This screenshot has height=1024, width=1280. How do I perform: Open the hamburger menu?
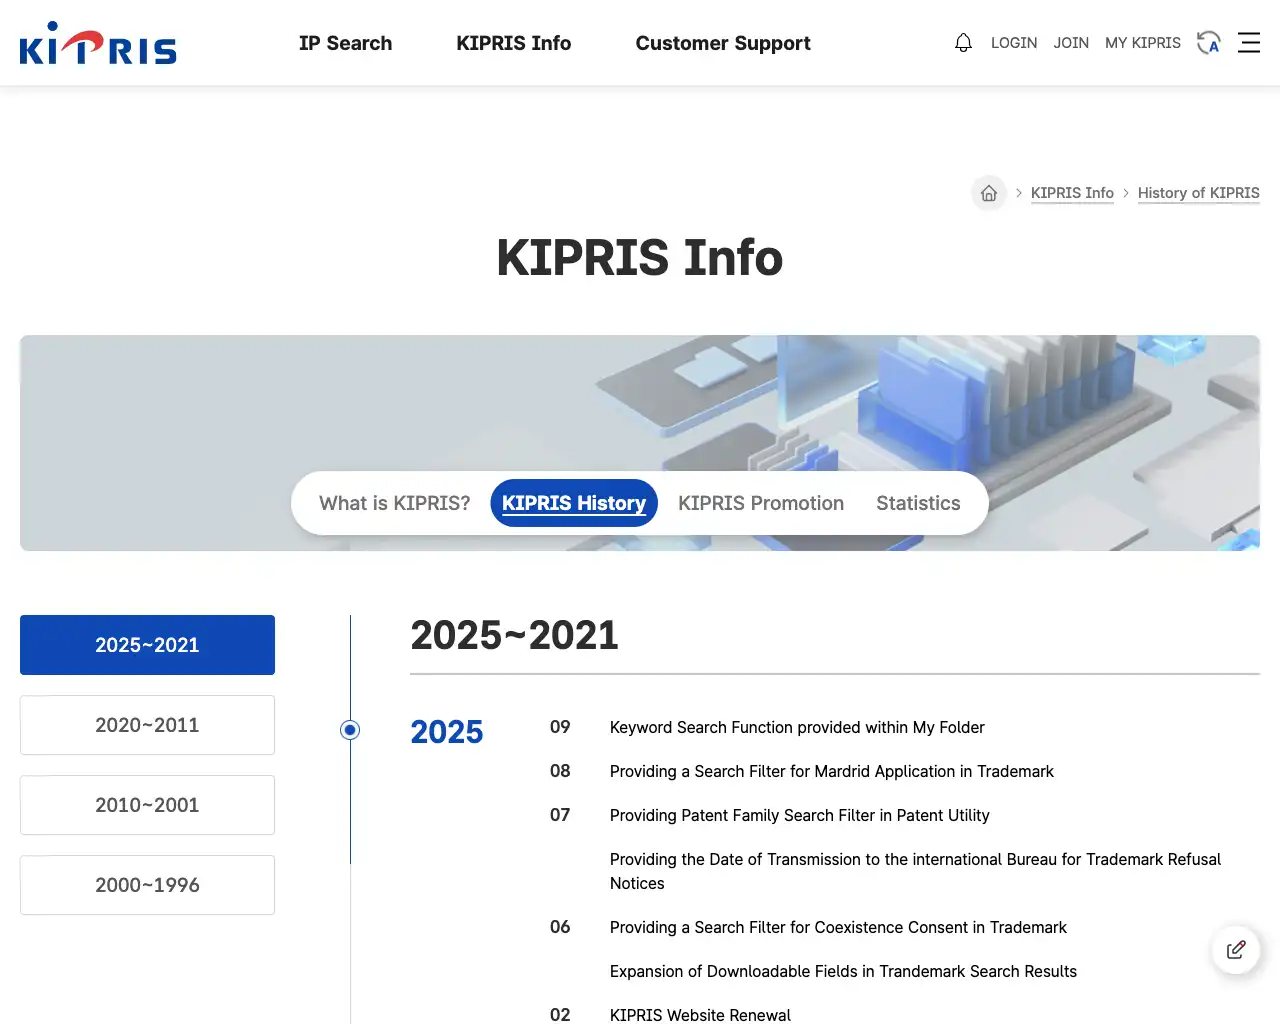1249,43
